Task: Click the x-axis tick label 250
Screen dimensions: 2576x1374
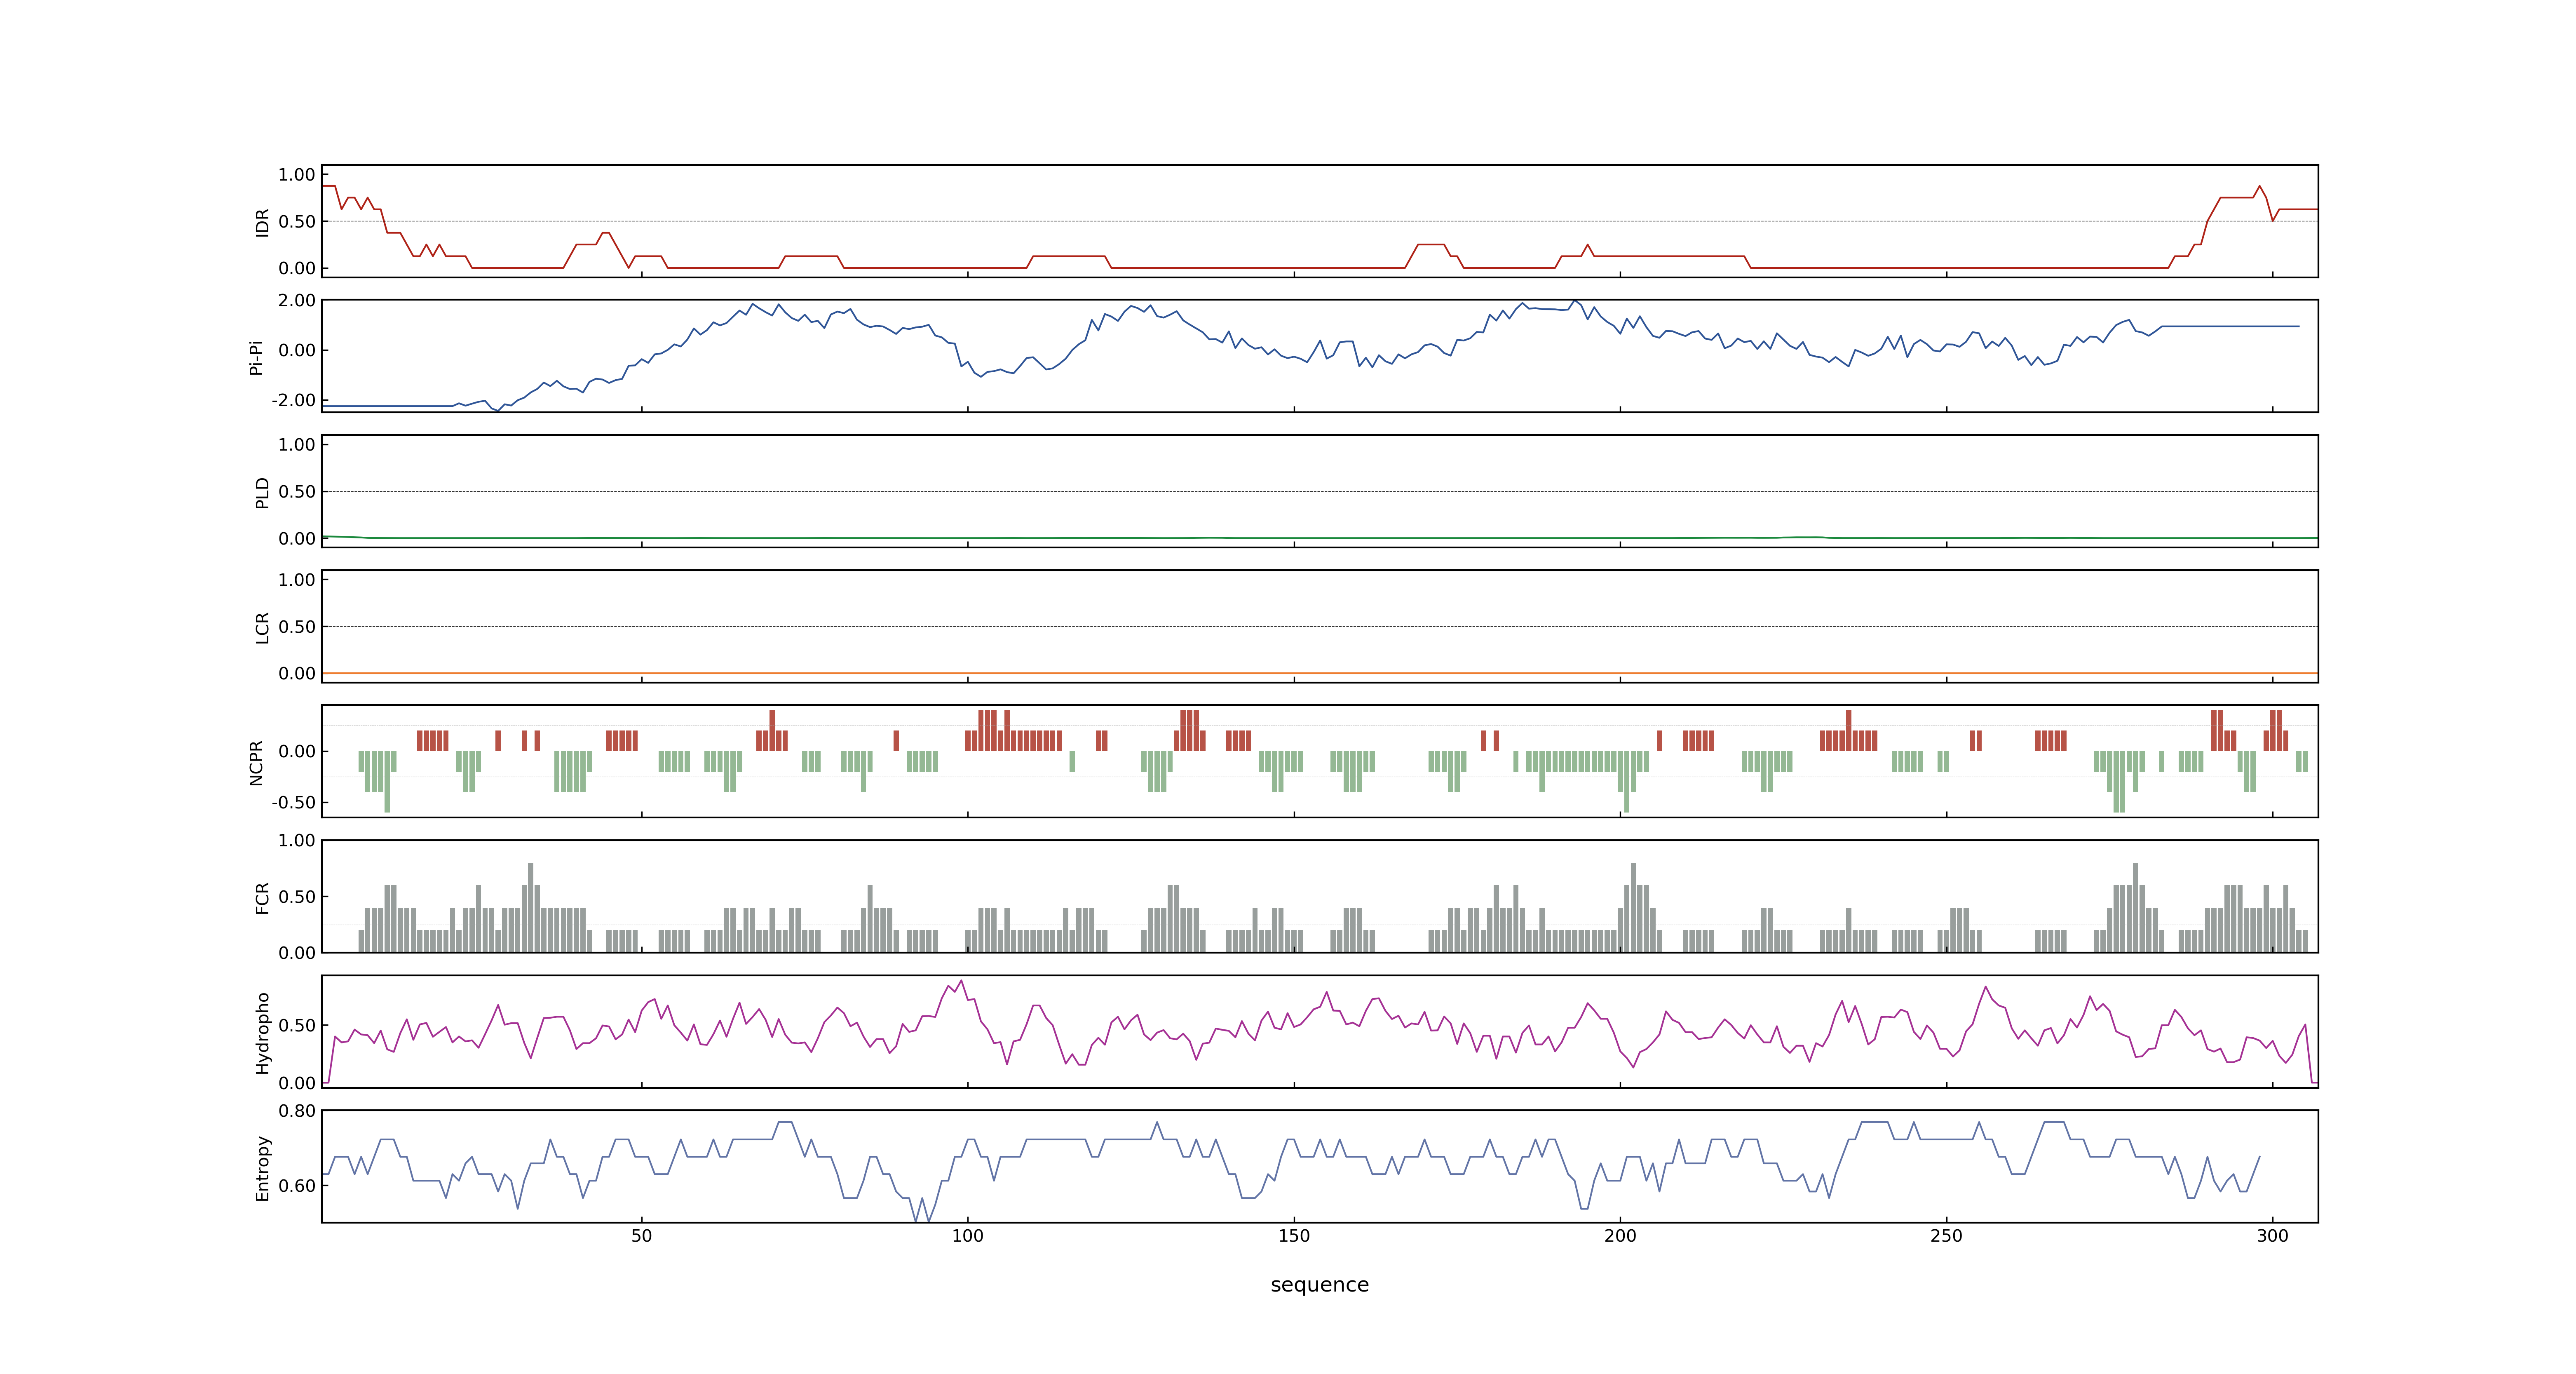Action: point(1946,1236)
